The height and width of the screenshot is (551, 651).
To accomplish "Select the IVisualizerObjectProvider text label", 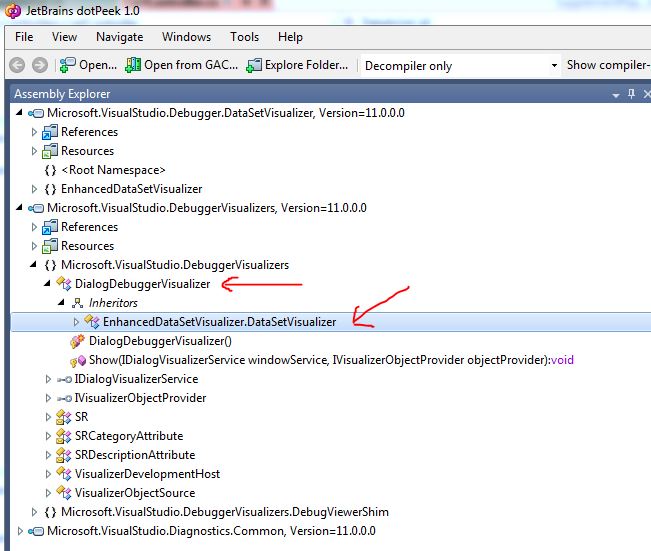I will (x=140, y=398).
